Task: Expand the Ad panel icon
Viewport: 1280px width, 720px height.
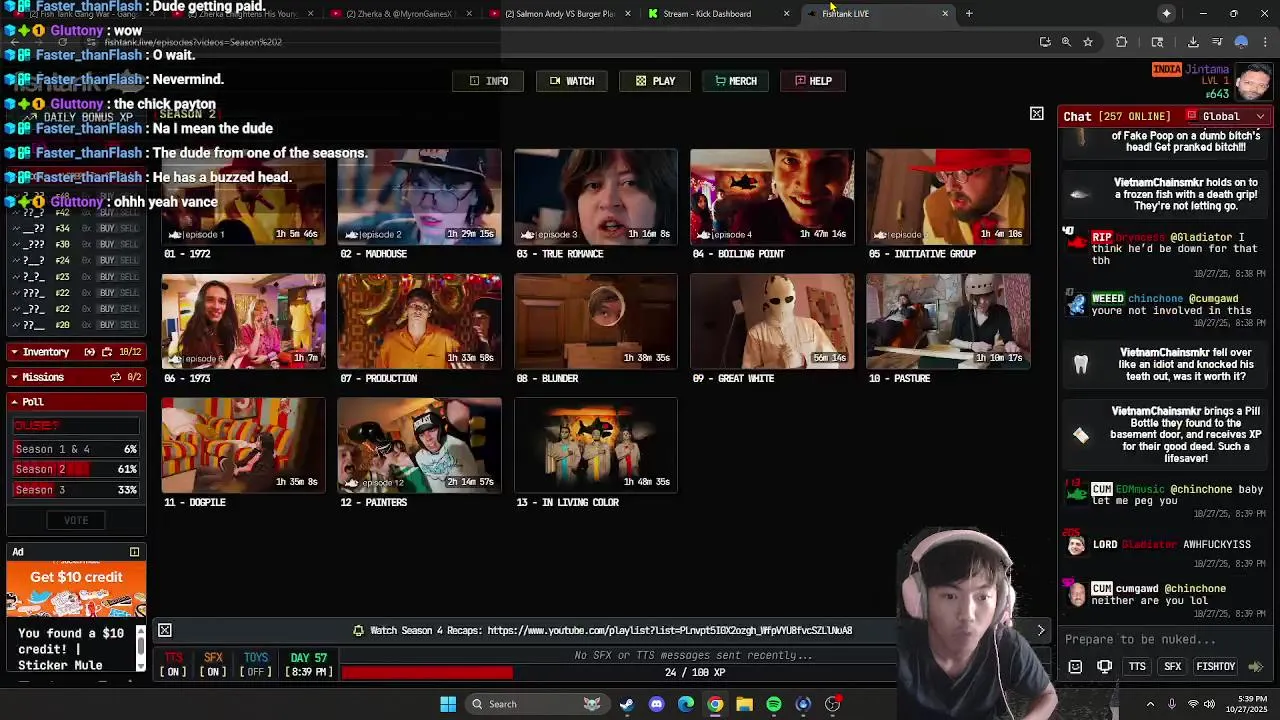Action: (x=134, y=552)
